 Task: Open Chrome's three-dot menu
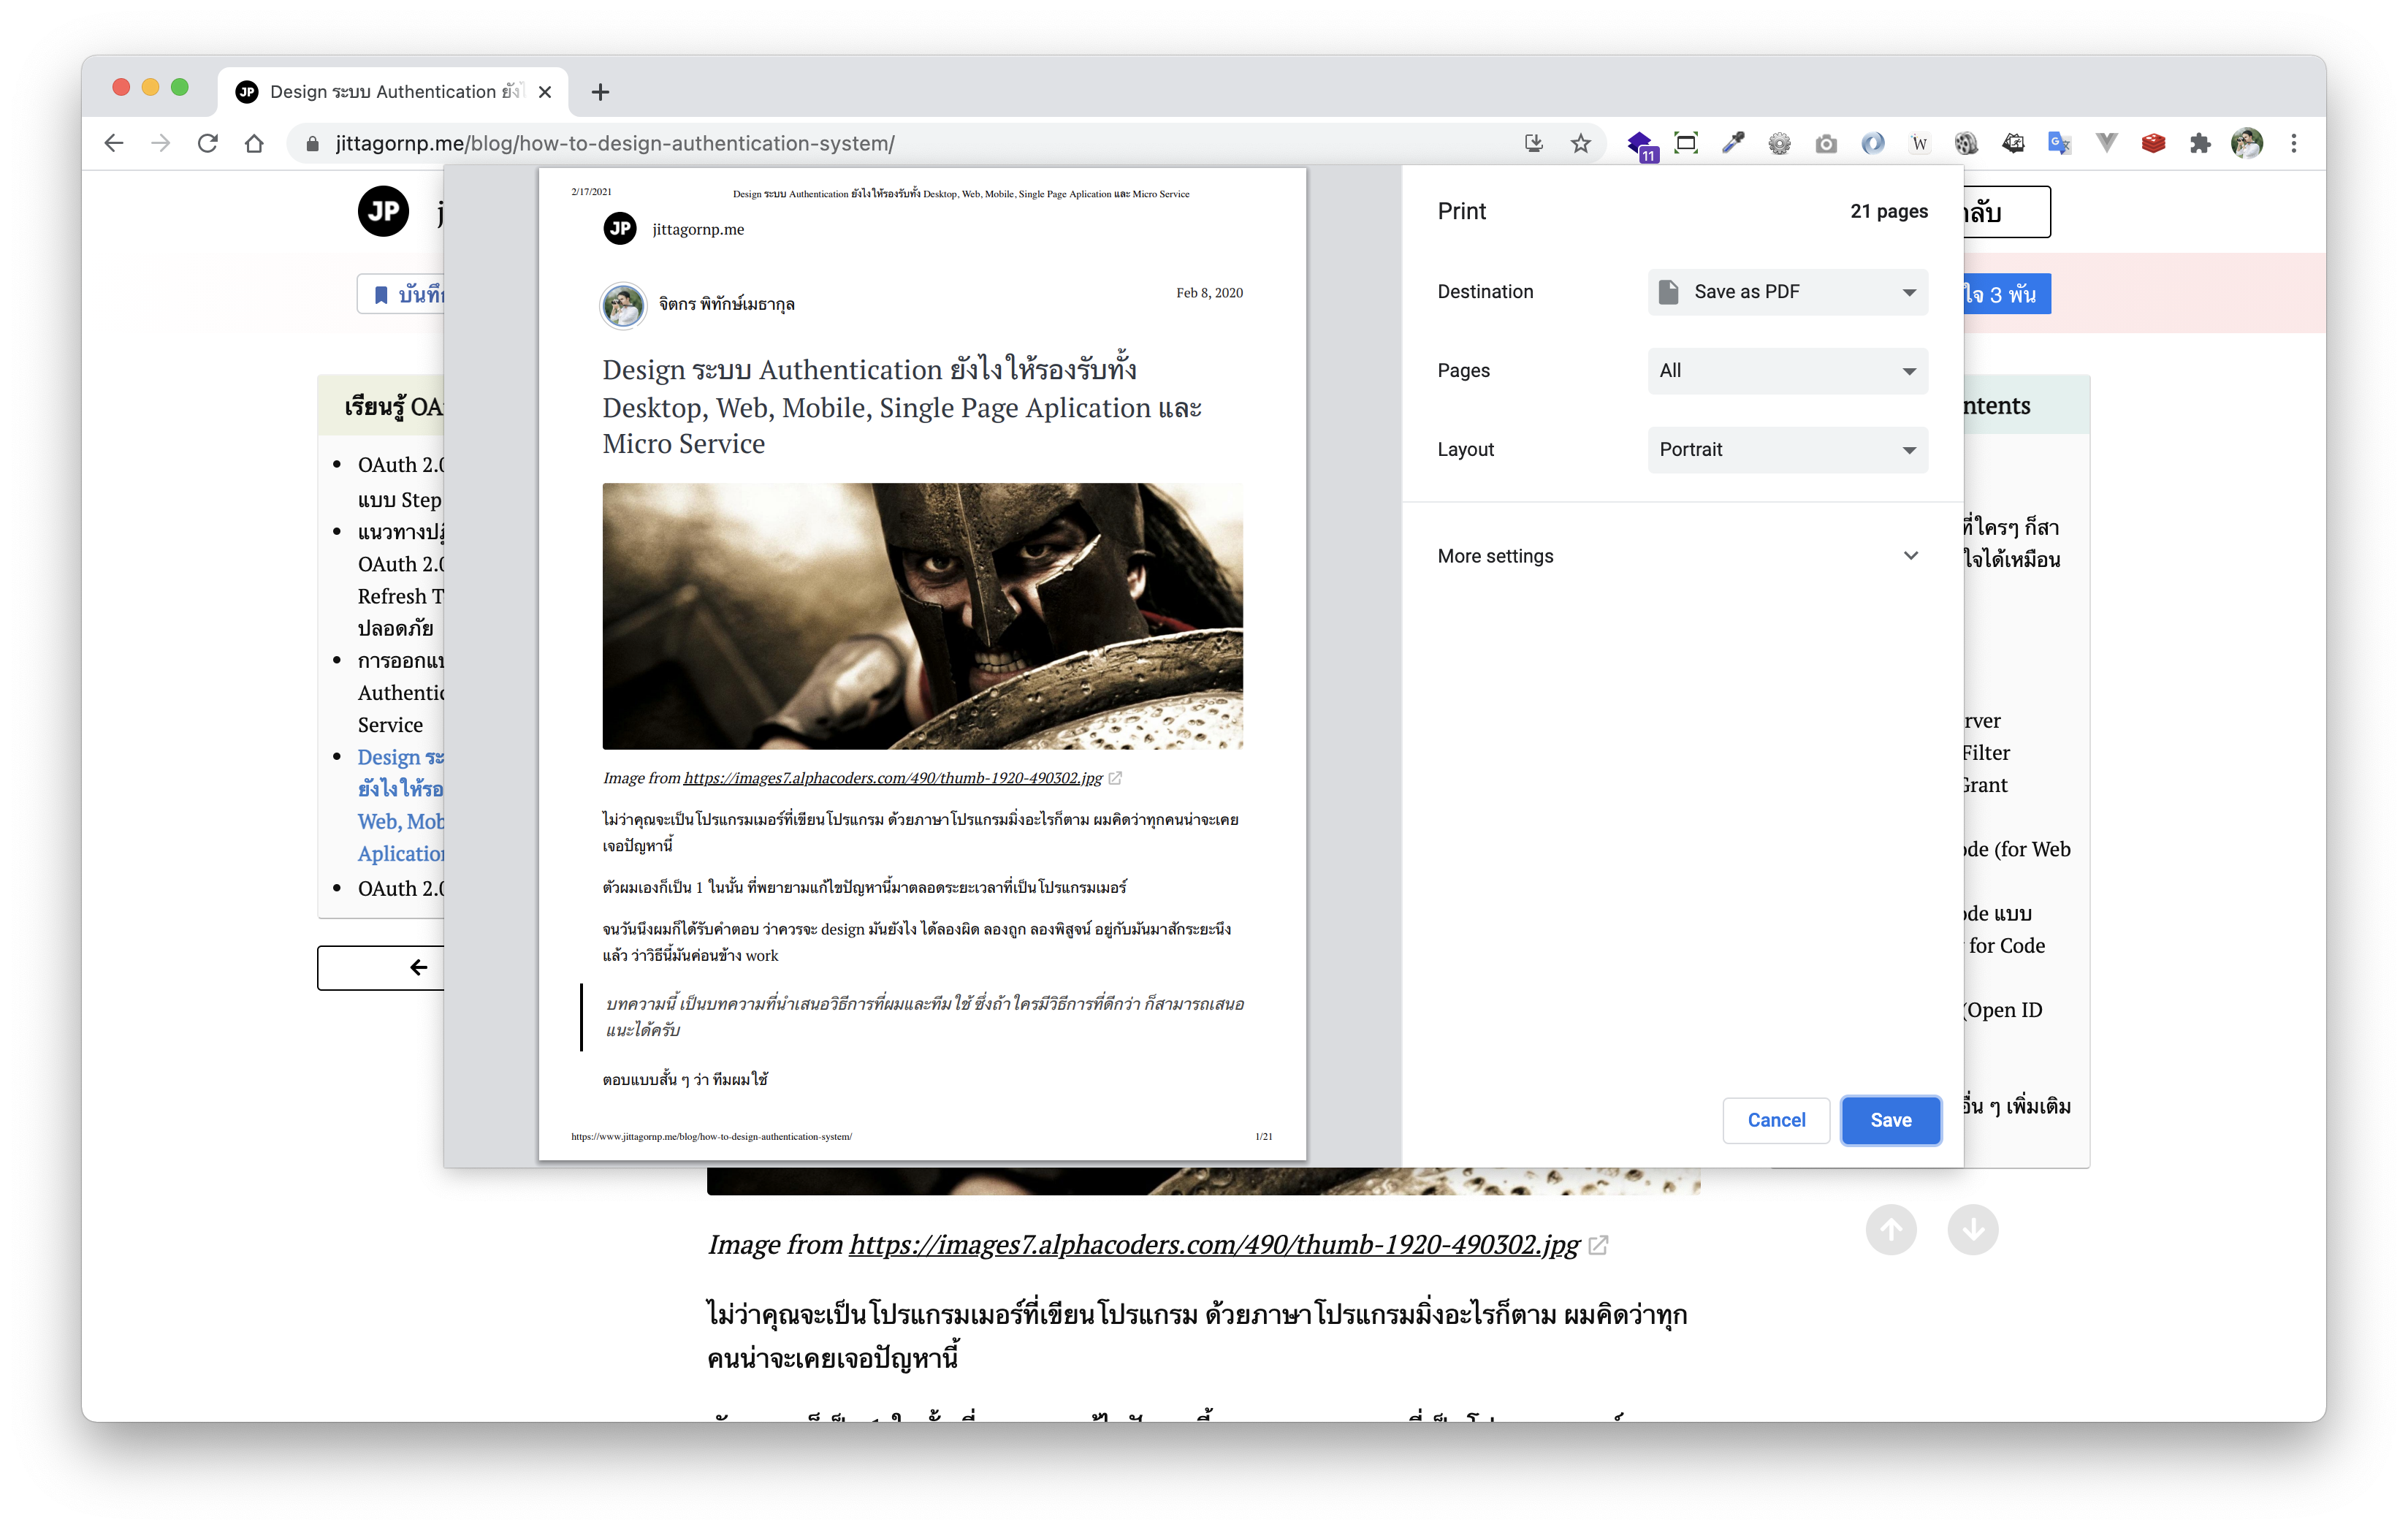(2294, 143)
